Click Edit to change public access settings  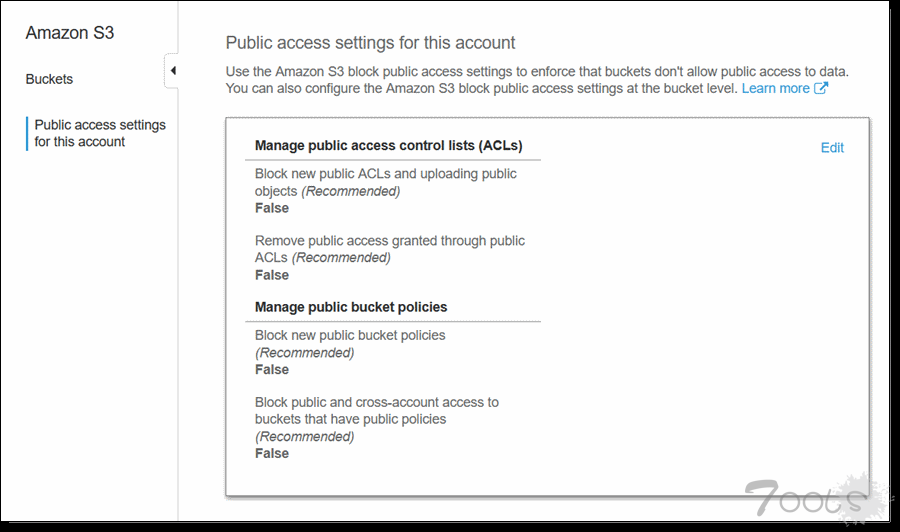(832, 148)
